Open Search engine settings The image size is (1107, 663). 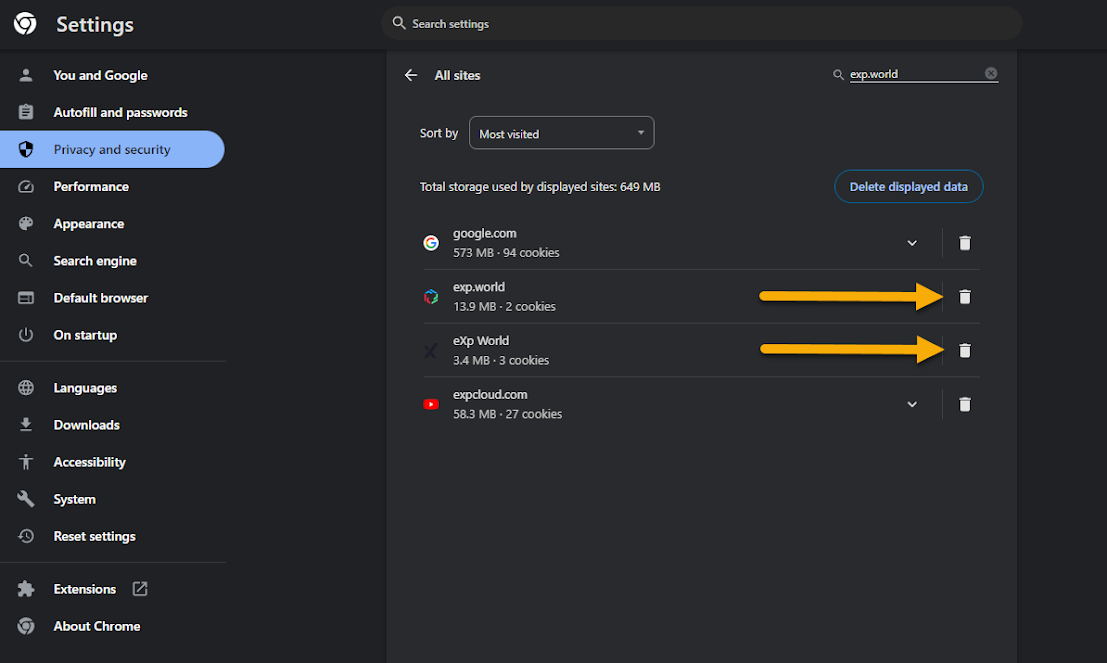click(95, 261)
